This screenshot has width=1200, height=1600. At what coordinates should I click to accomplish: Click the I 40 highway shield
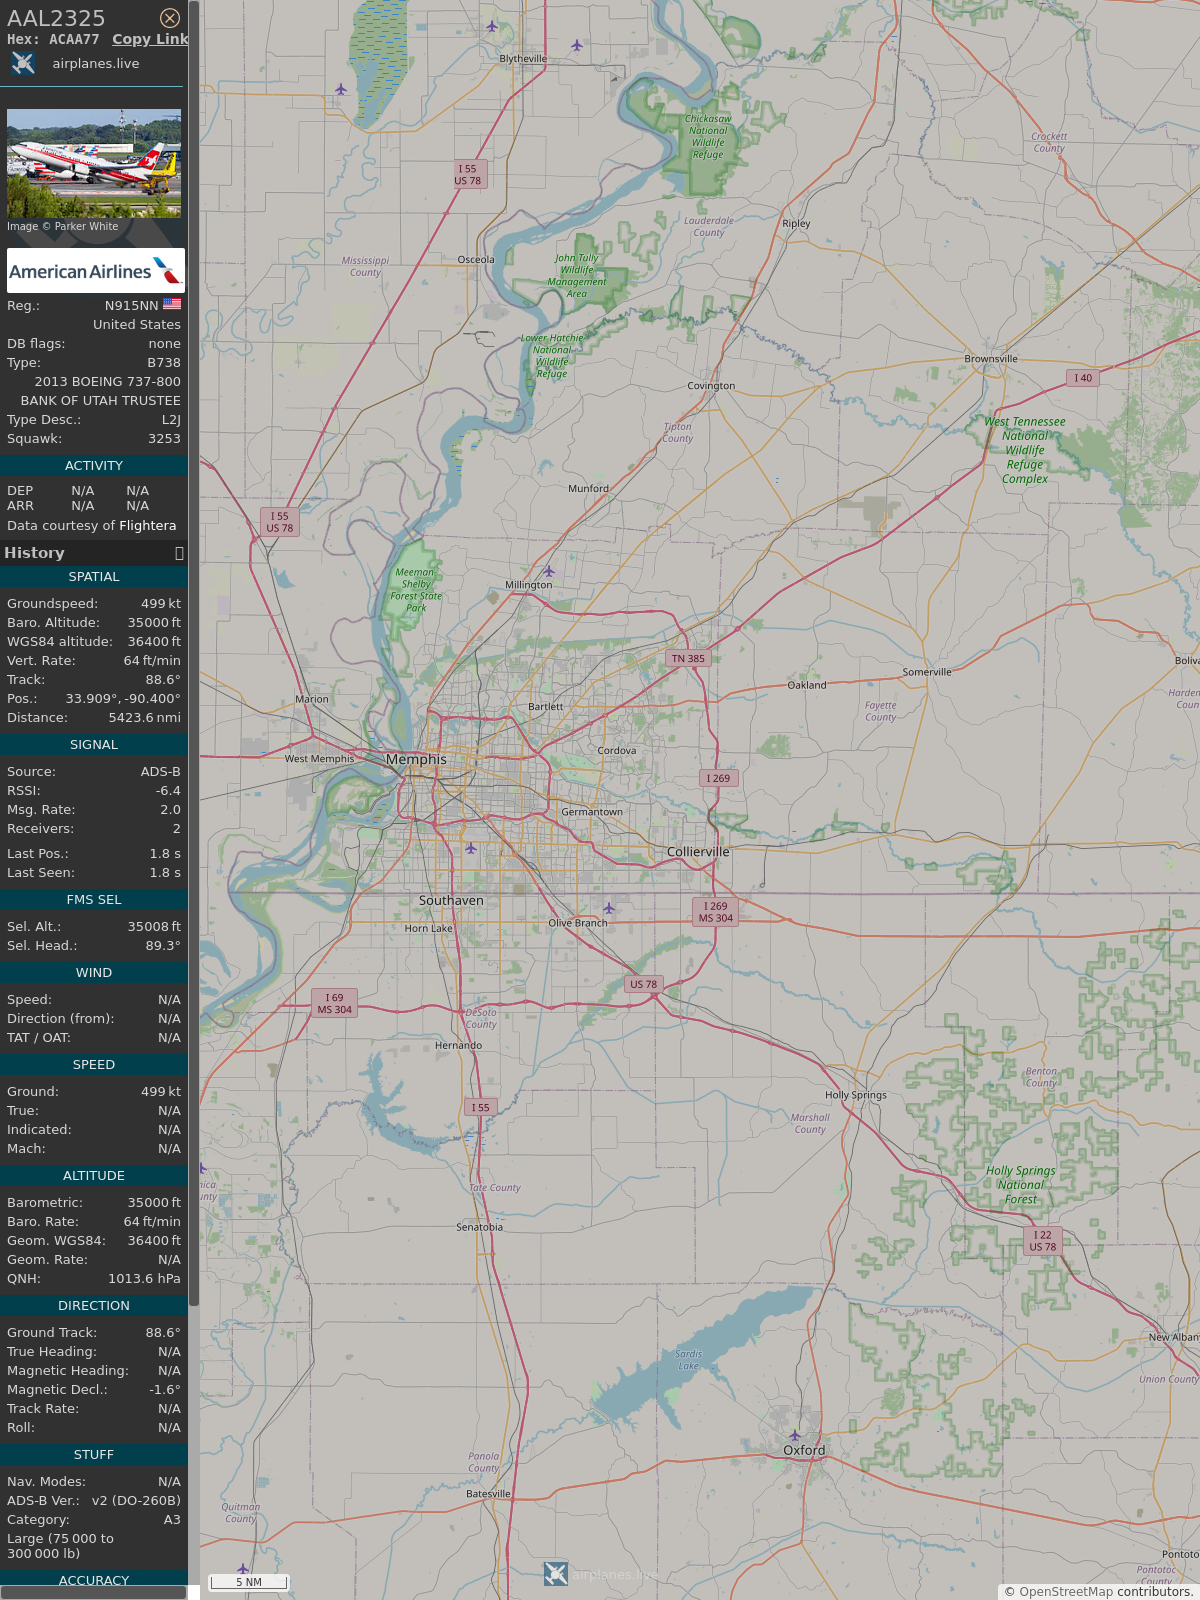(1083, 378)
